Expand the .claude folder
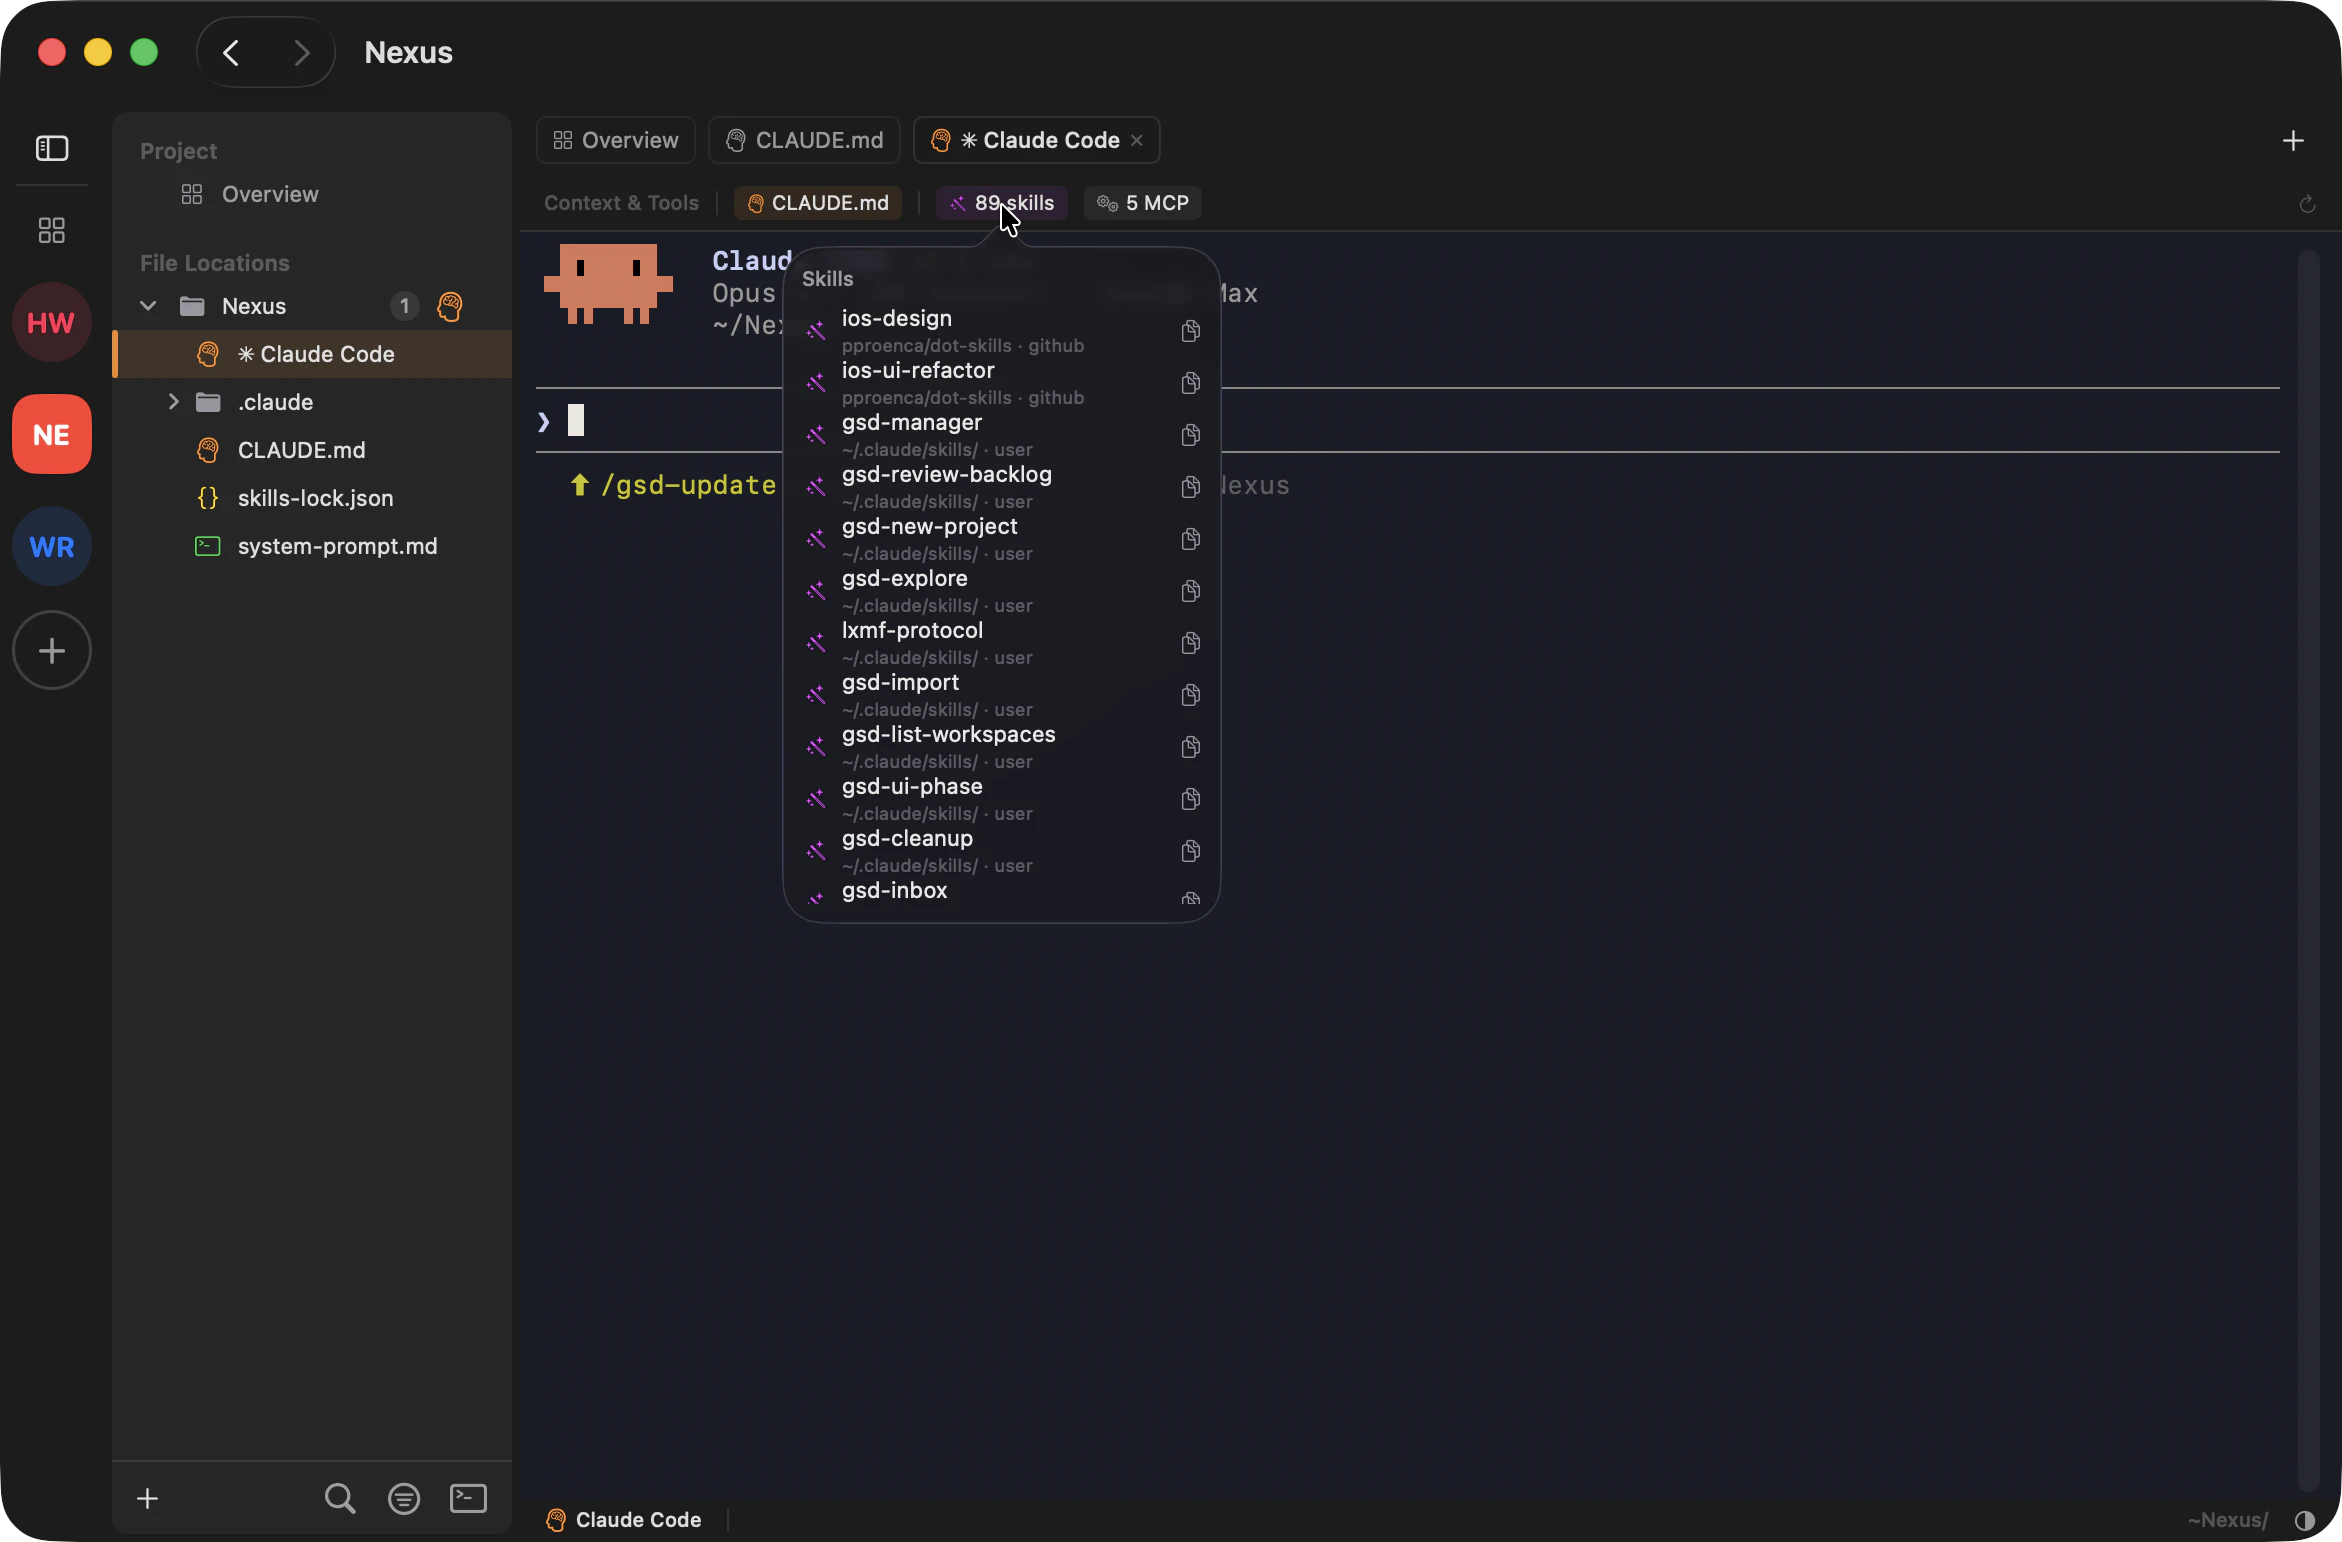The height and width of the screenshot is (1542, 2342). point(173,402)
